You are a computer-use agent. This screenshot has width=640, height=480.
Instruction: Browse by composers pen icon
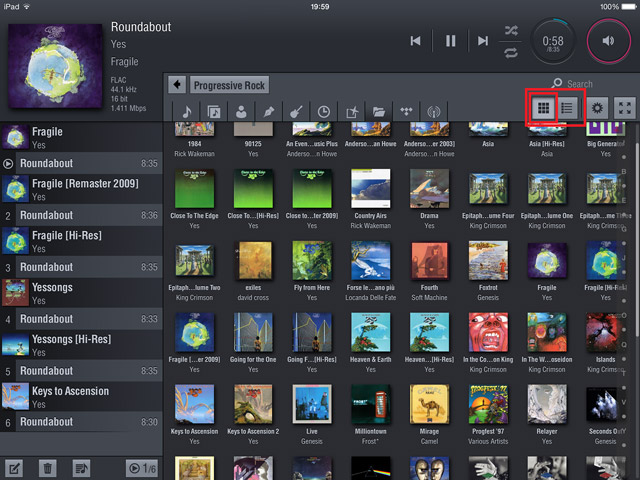269,111
